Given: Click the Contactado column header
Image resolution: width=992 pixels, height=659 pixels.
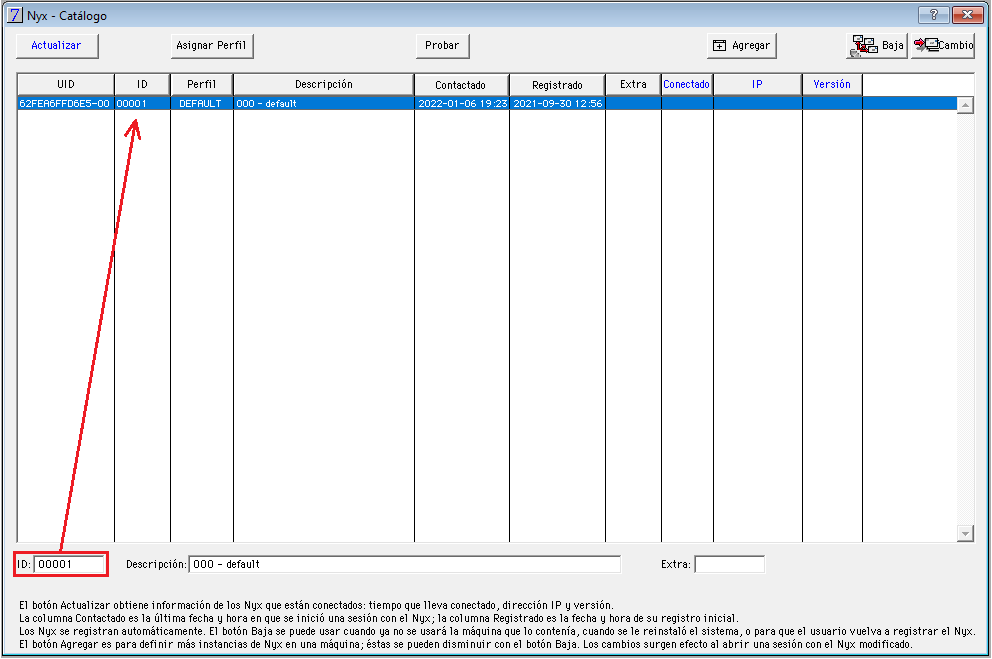Looking at the screenshot, I should click(x=461, y=84).
